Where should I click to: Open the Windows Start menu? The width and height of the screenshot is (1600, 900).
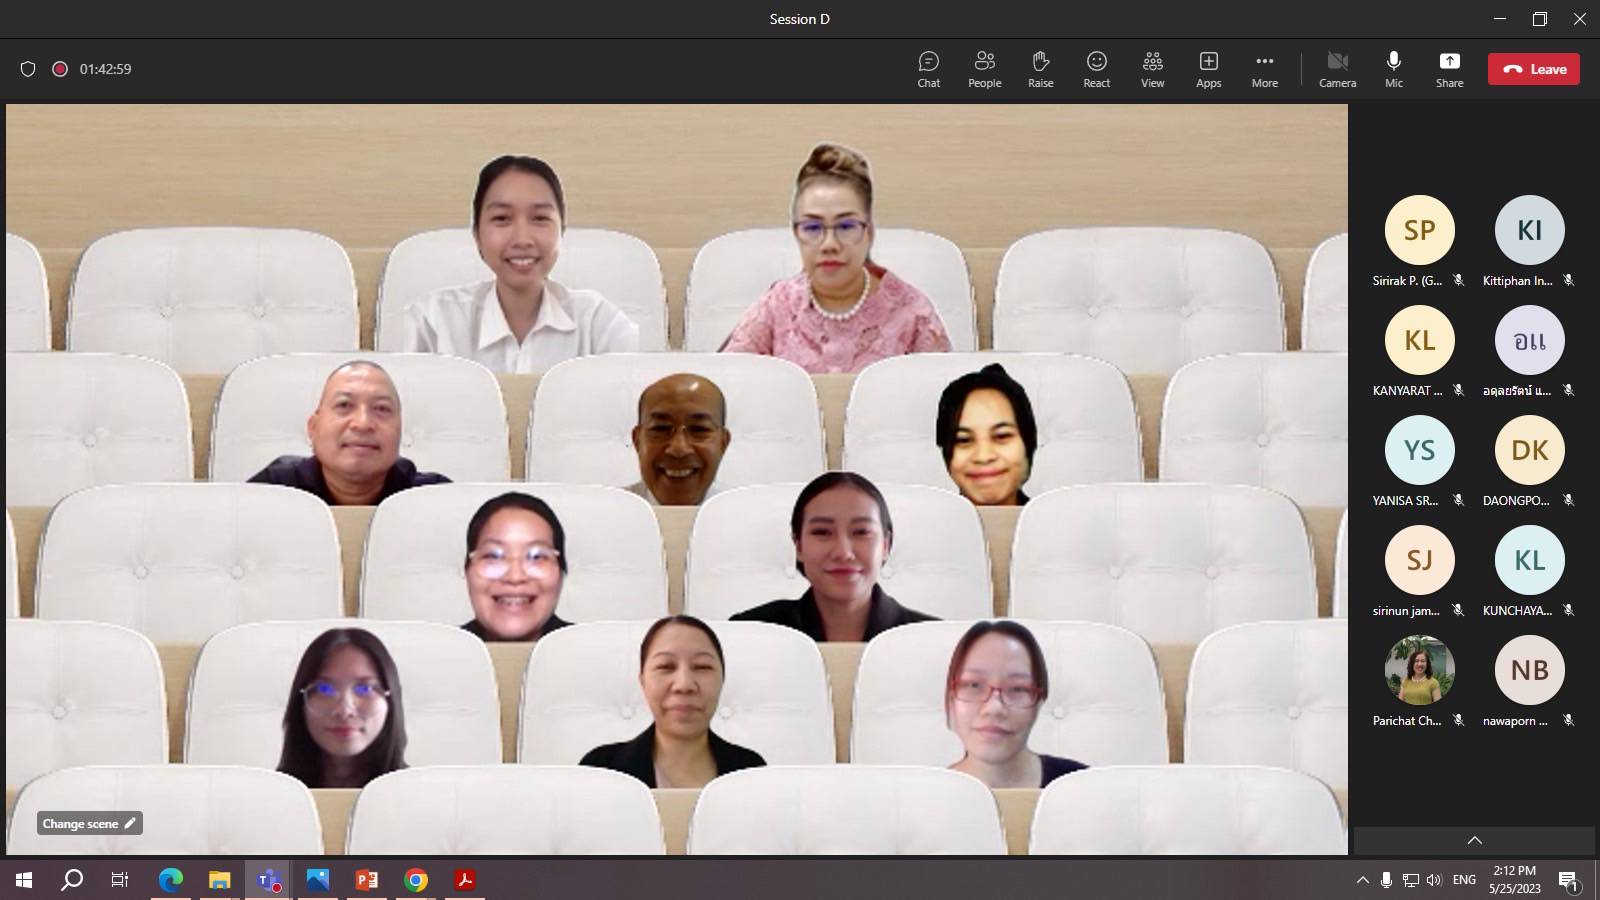(x=24, y=880)
